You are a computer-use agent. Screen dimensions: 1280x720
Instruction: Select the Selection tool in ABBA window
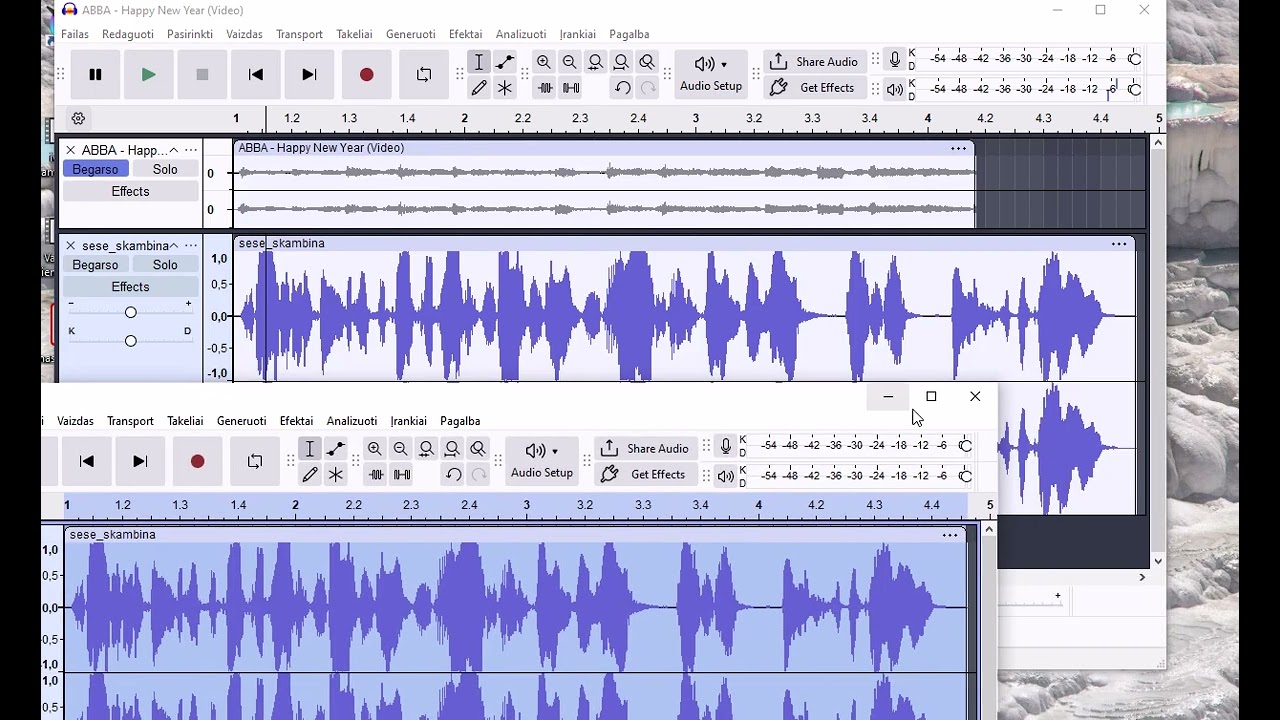point(479,62)
